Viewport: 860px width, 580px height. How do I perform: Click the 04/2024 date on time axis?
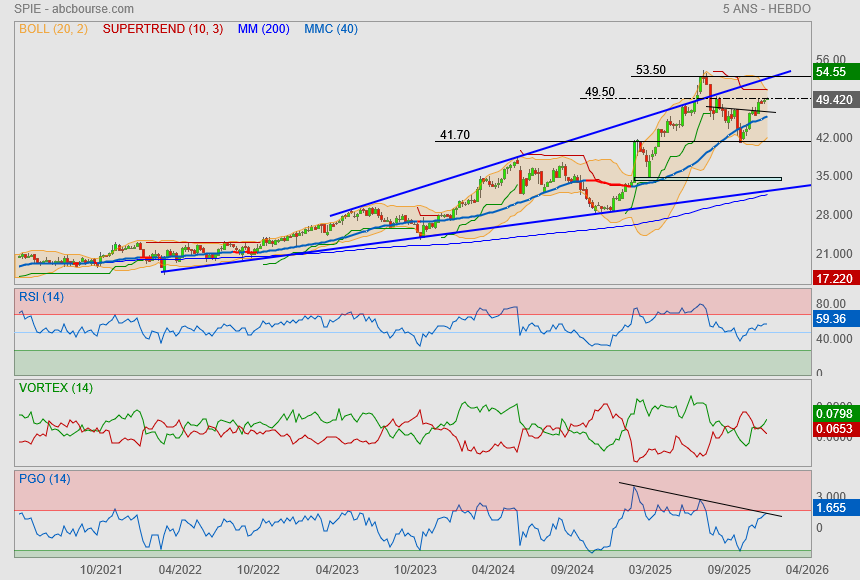coord(493,569)
